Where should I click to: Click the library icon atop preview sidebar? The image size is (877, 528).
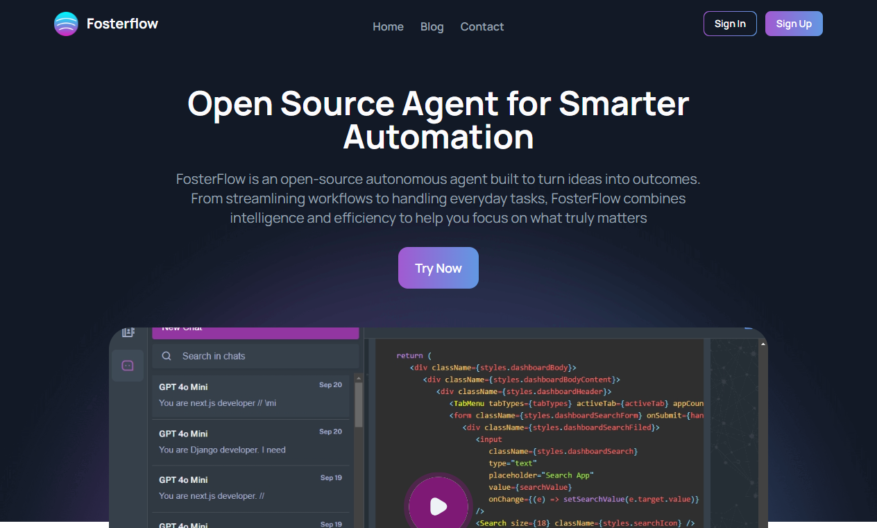pos(128,332)
